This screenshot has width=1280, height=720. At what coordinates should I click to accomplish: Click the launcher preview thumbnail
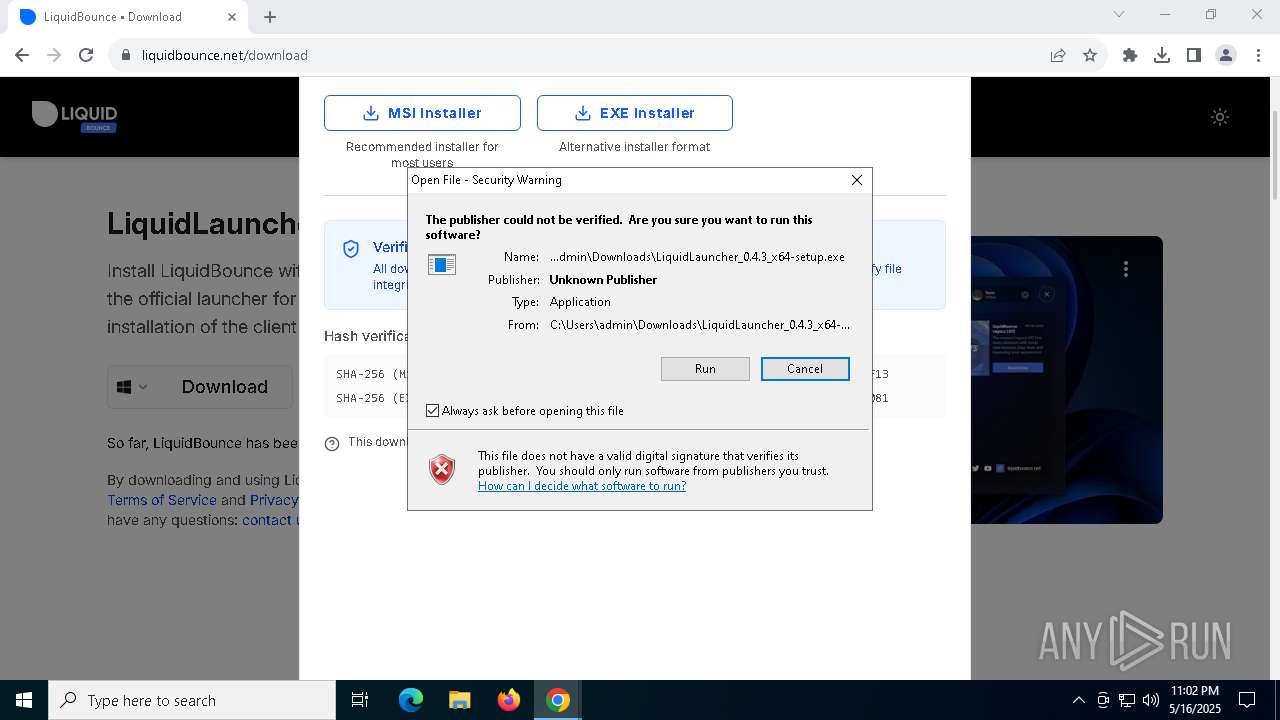click(1066, 380)
